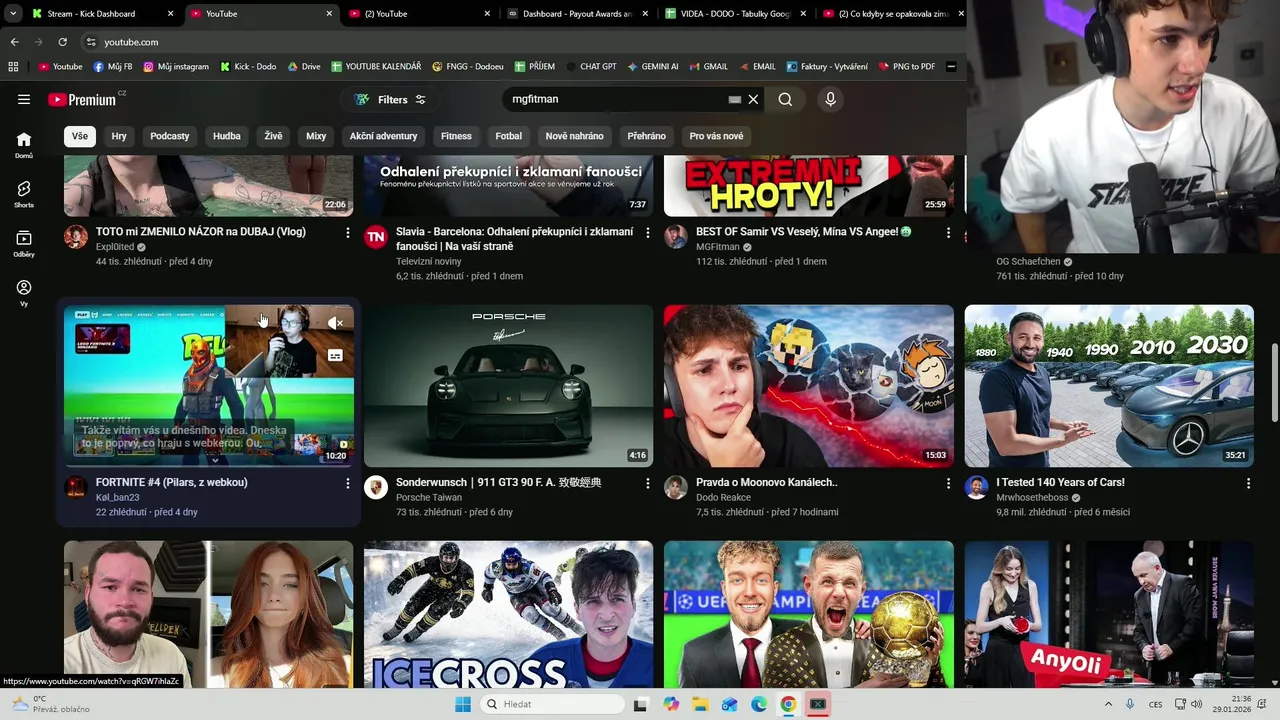
Task: Open the on-screen keyboard icon in search box
Action: (x=735, y=99)
